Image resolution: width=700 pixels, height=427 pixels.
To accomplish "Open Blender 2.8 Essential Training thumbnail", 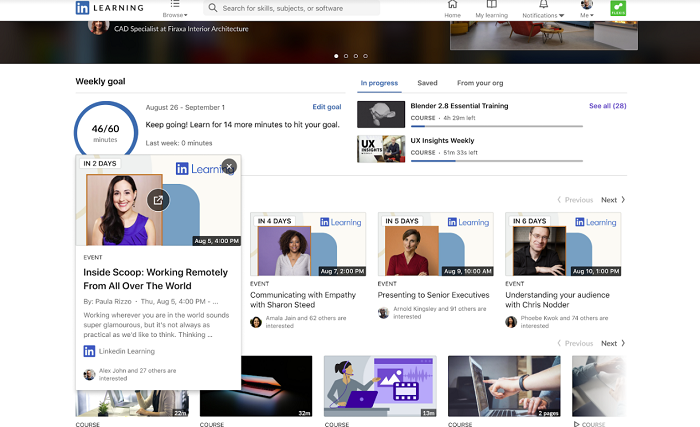I will point(381,114).
